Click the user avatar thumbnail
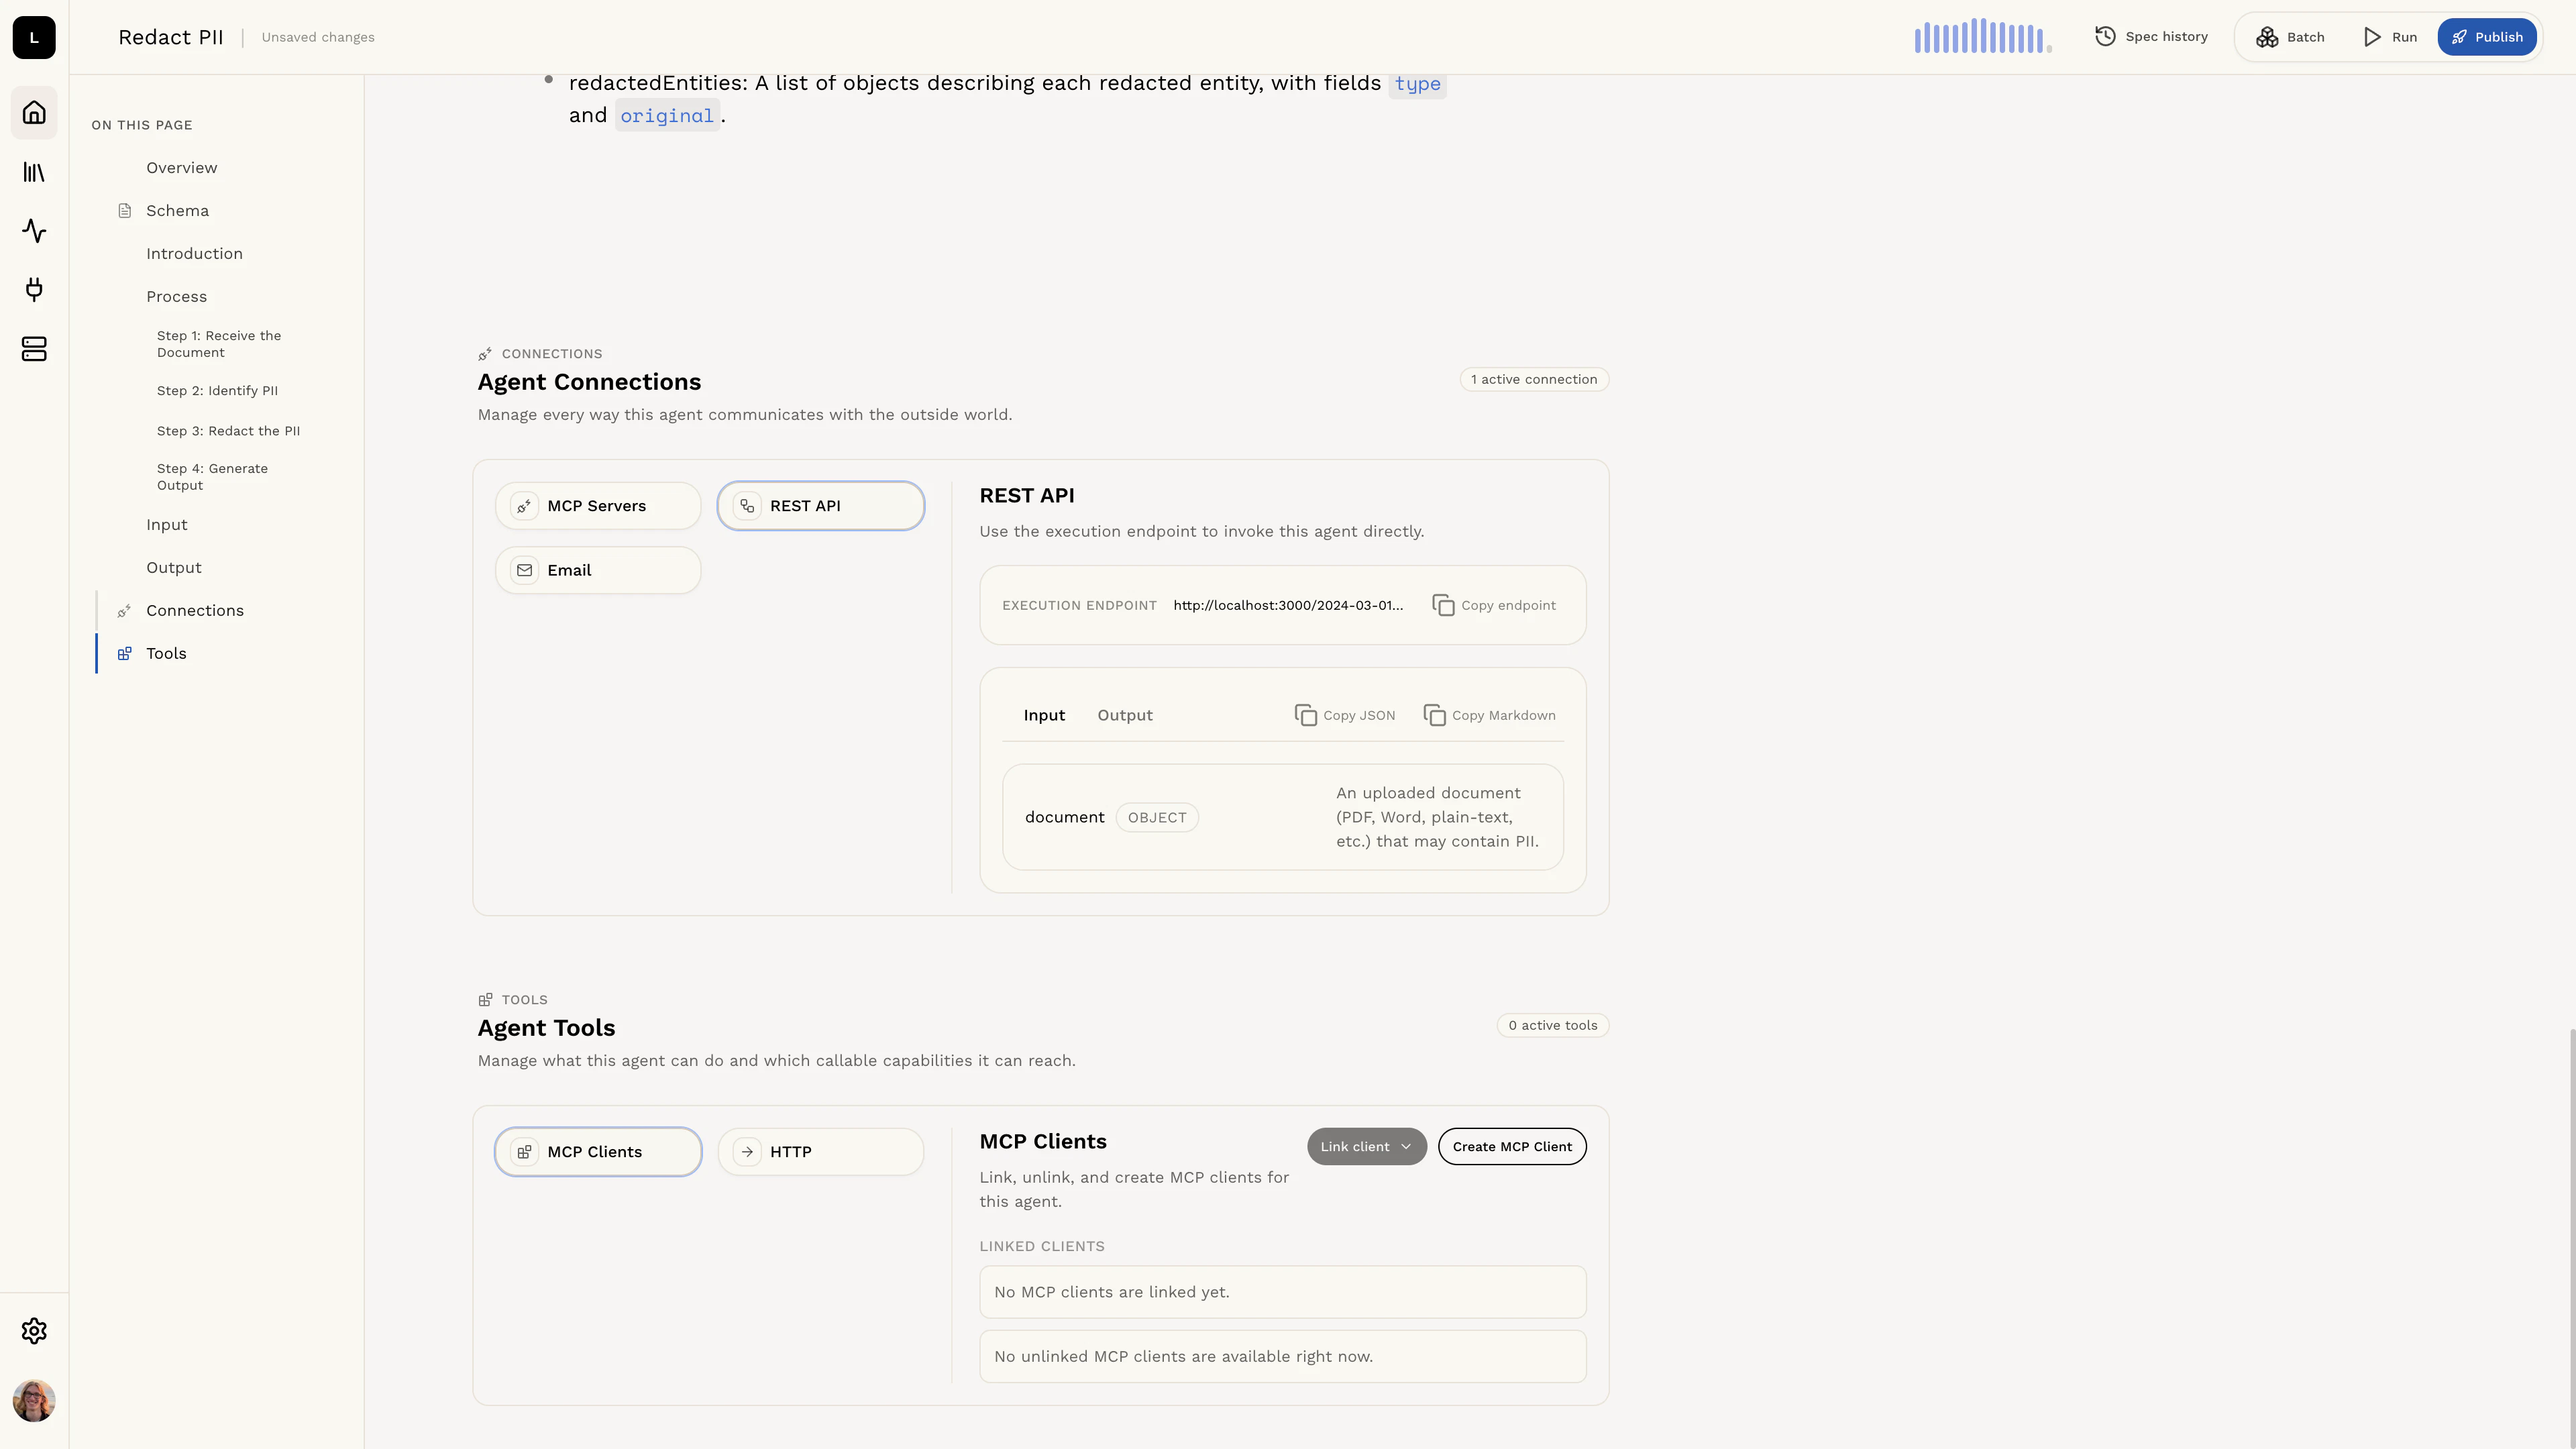The image size is (2576, 1449). tap(34, 1401)
